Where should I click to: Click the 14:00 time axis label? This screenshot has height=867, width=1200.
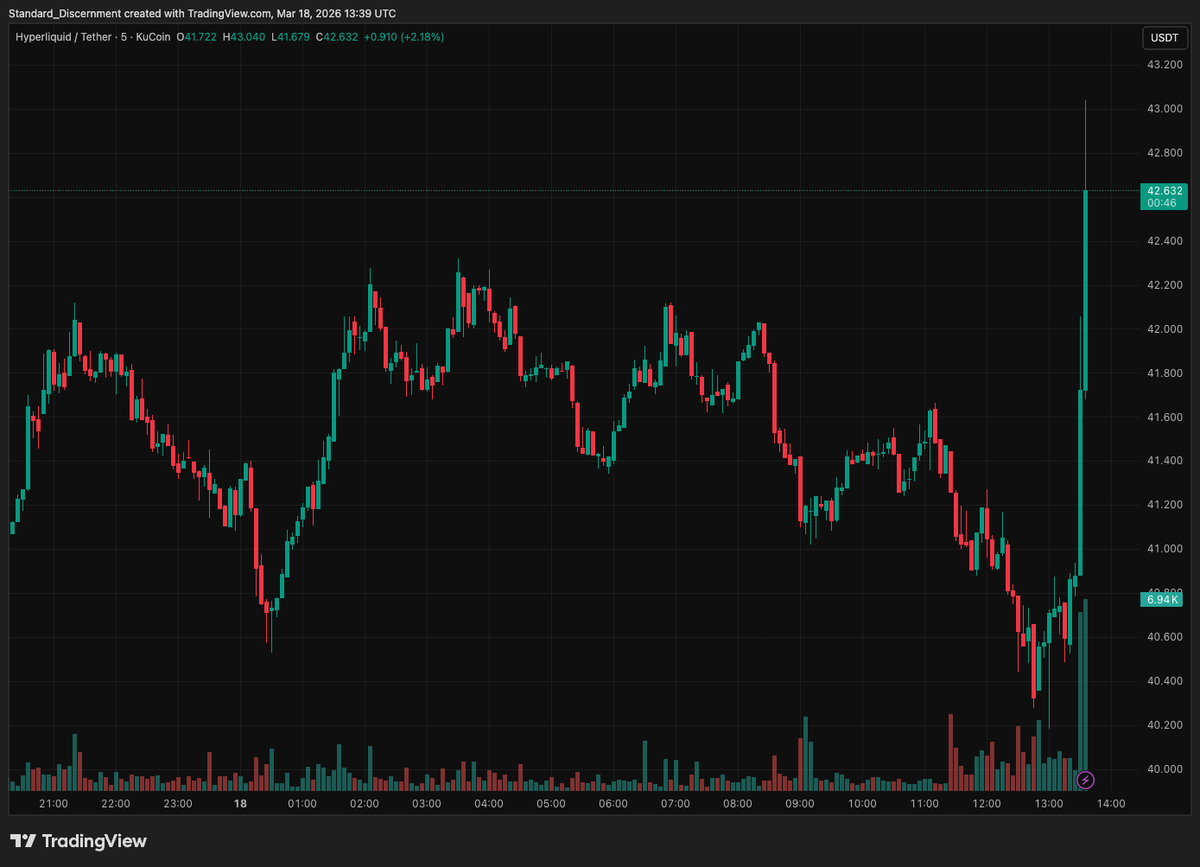pyautogui.click(x=1111, y=804)
